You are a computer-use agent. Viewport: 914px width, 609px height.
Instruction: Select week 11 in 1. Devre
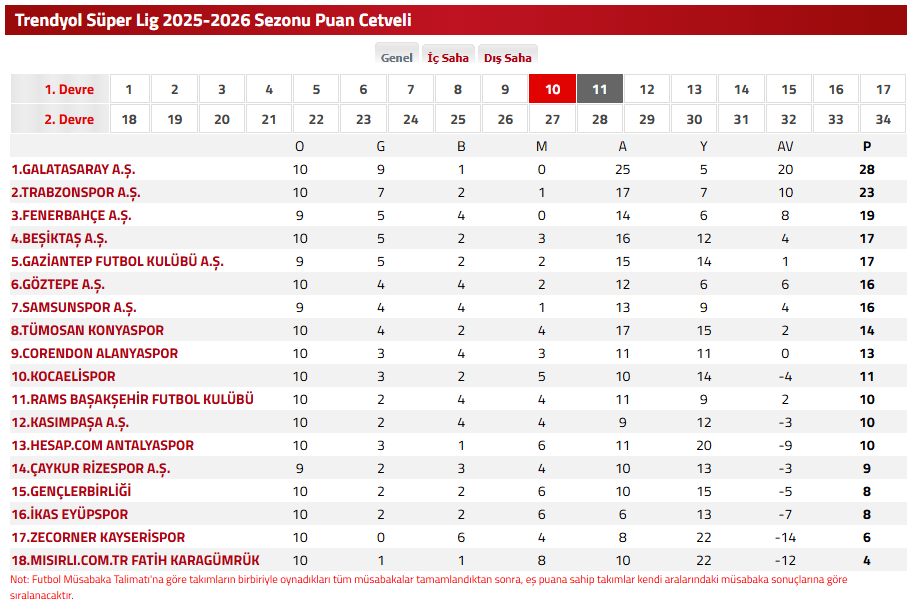pos(600,89)
